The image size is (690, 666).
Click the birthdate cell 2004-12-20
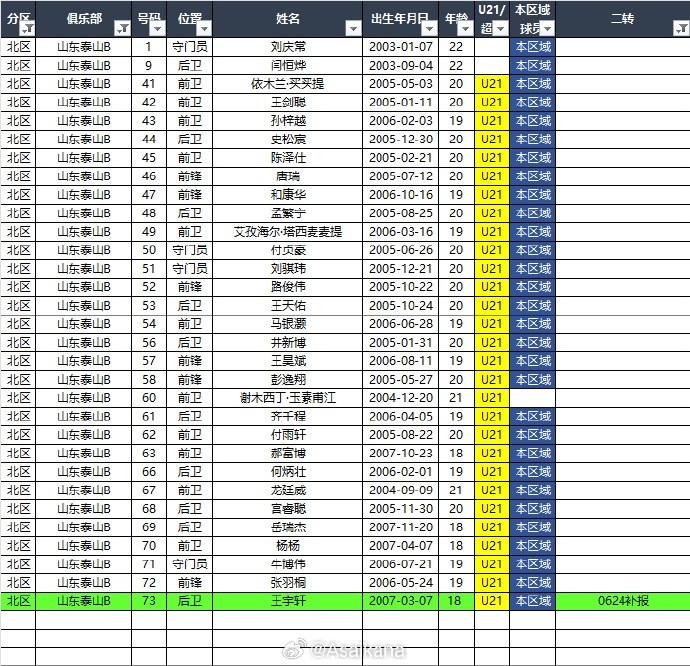pos(401,397)
